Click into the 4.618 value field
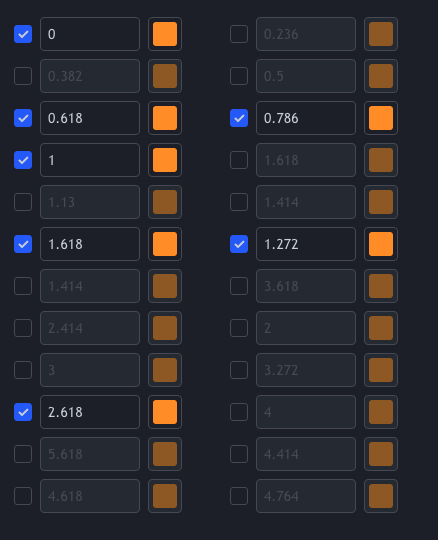438x540 pixels. pos(90,496)
